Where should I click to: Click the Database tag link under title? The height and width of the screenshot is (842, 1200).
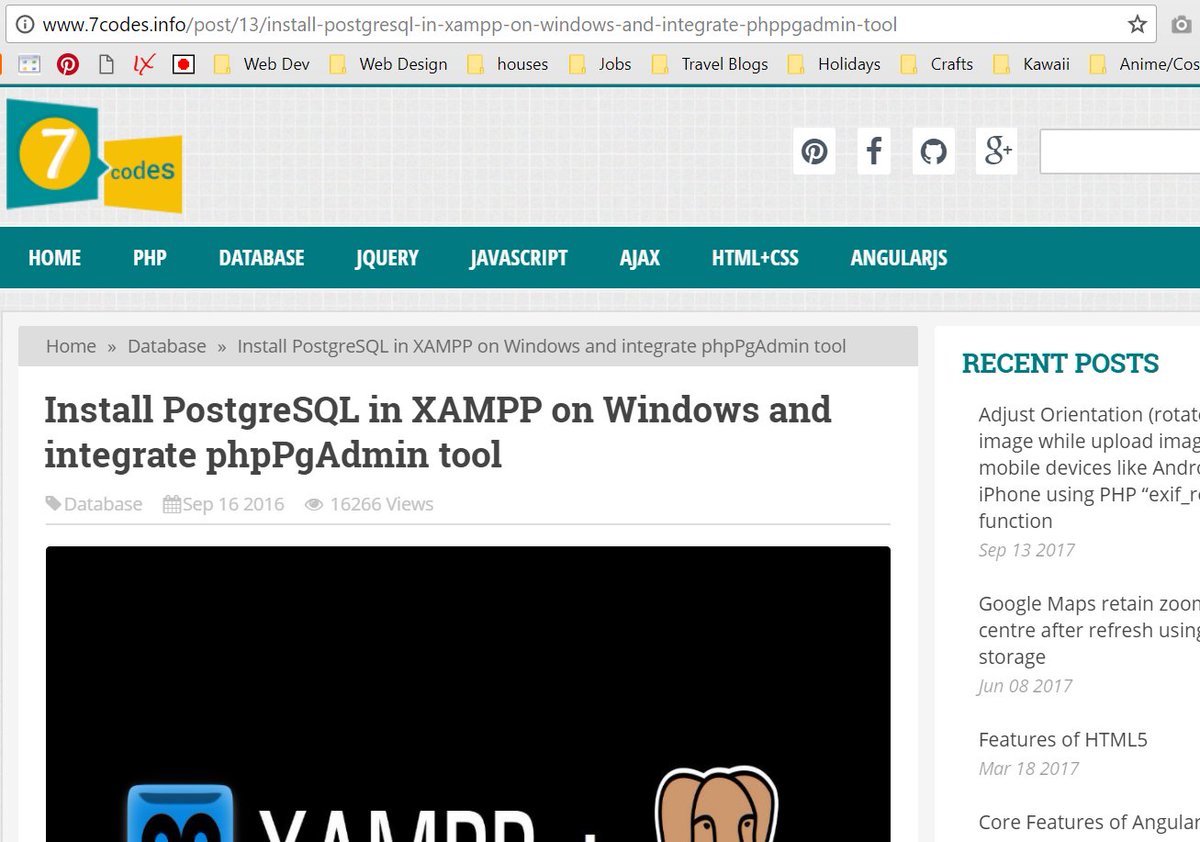click(x=103, y=504)
